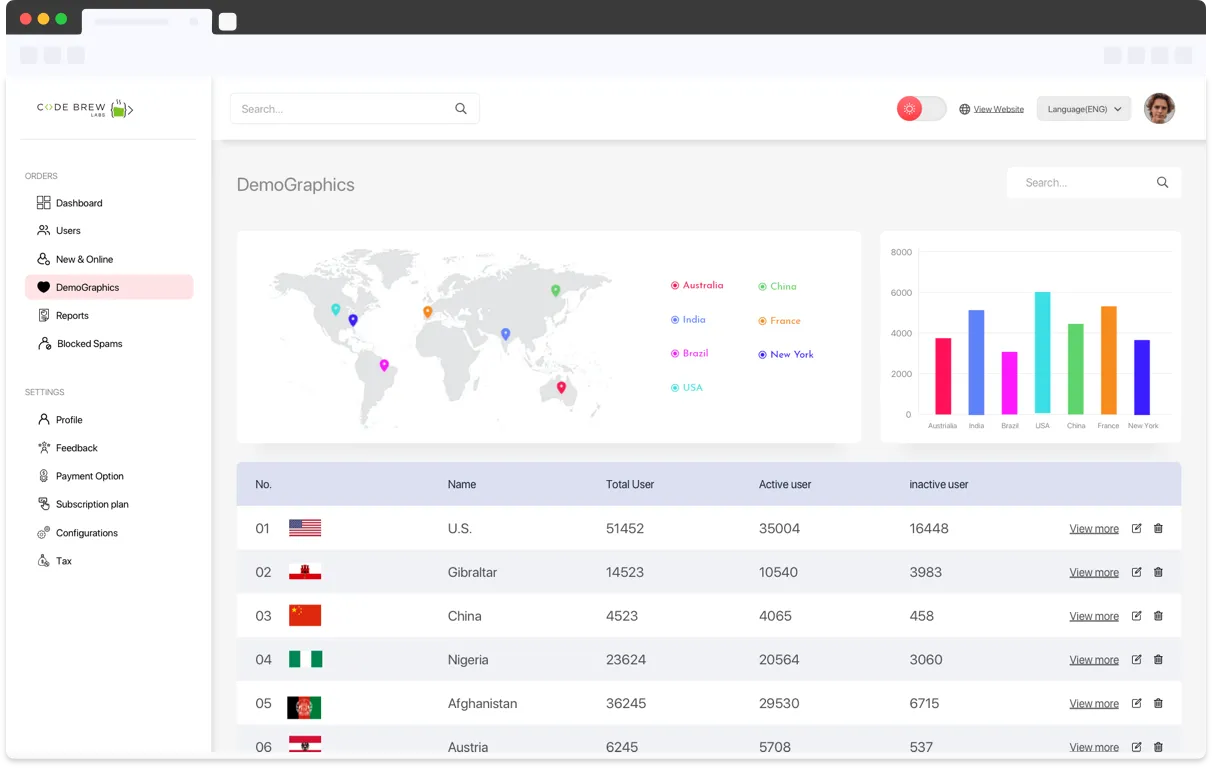1212x768 pixels.
Task: Open the user profile avatar menu
Action: point(1159,109)
